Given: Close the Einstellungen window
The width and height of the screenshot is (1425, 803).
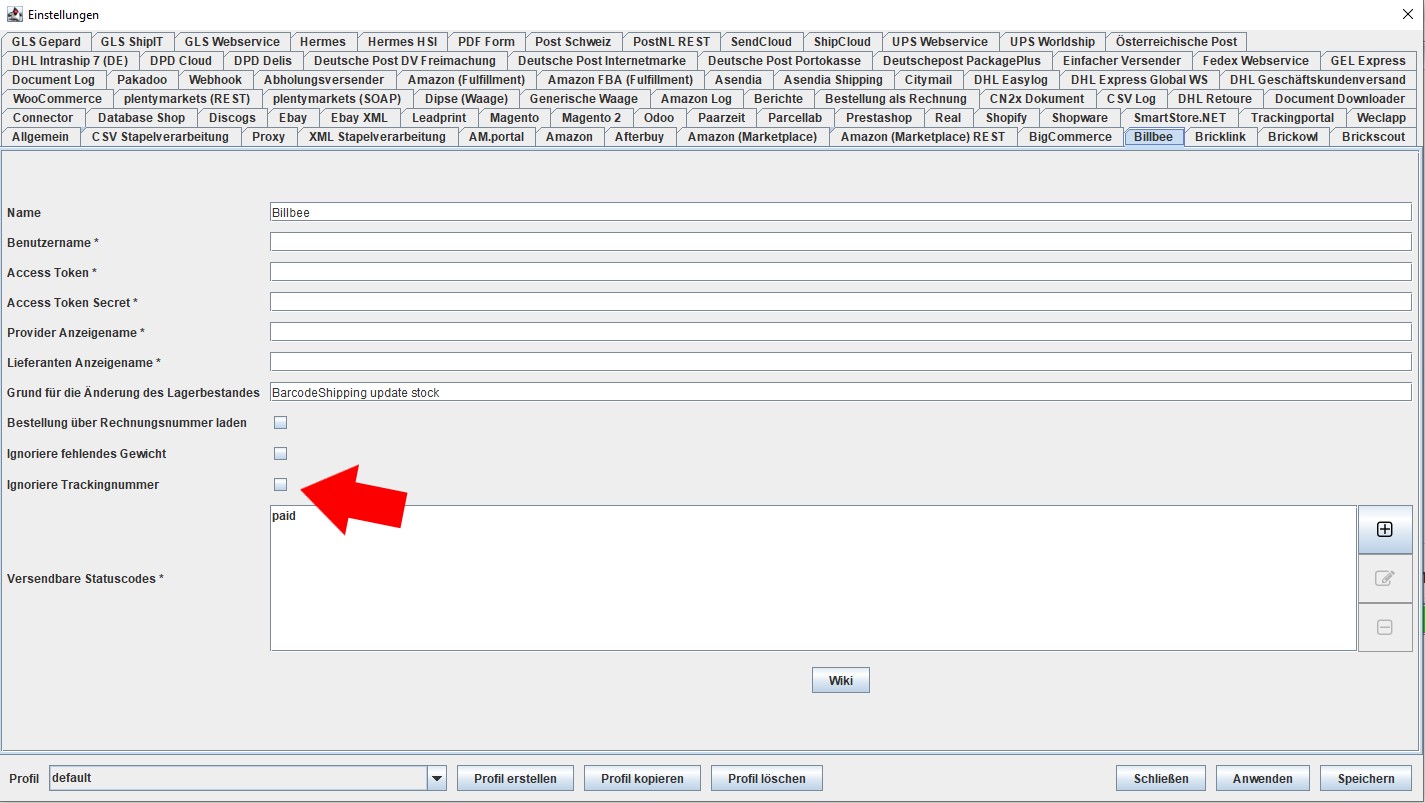Looking at the screenshot, I should (x=1408, y=15).
